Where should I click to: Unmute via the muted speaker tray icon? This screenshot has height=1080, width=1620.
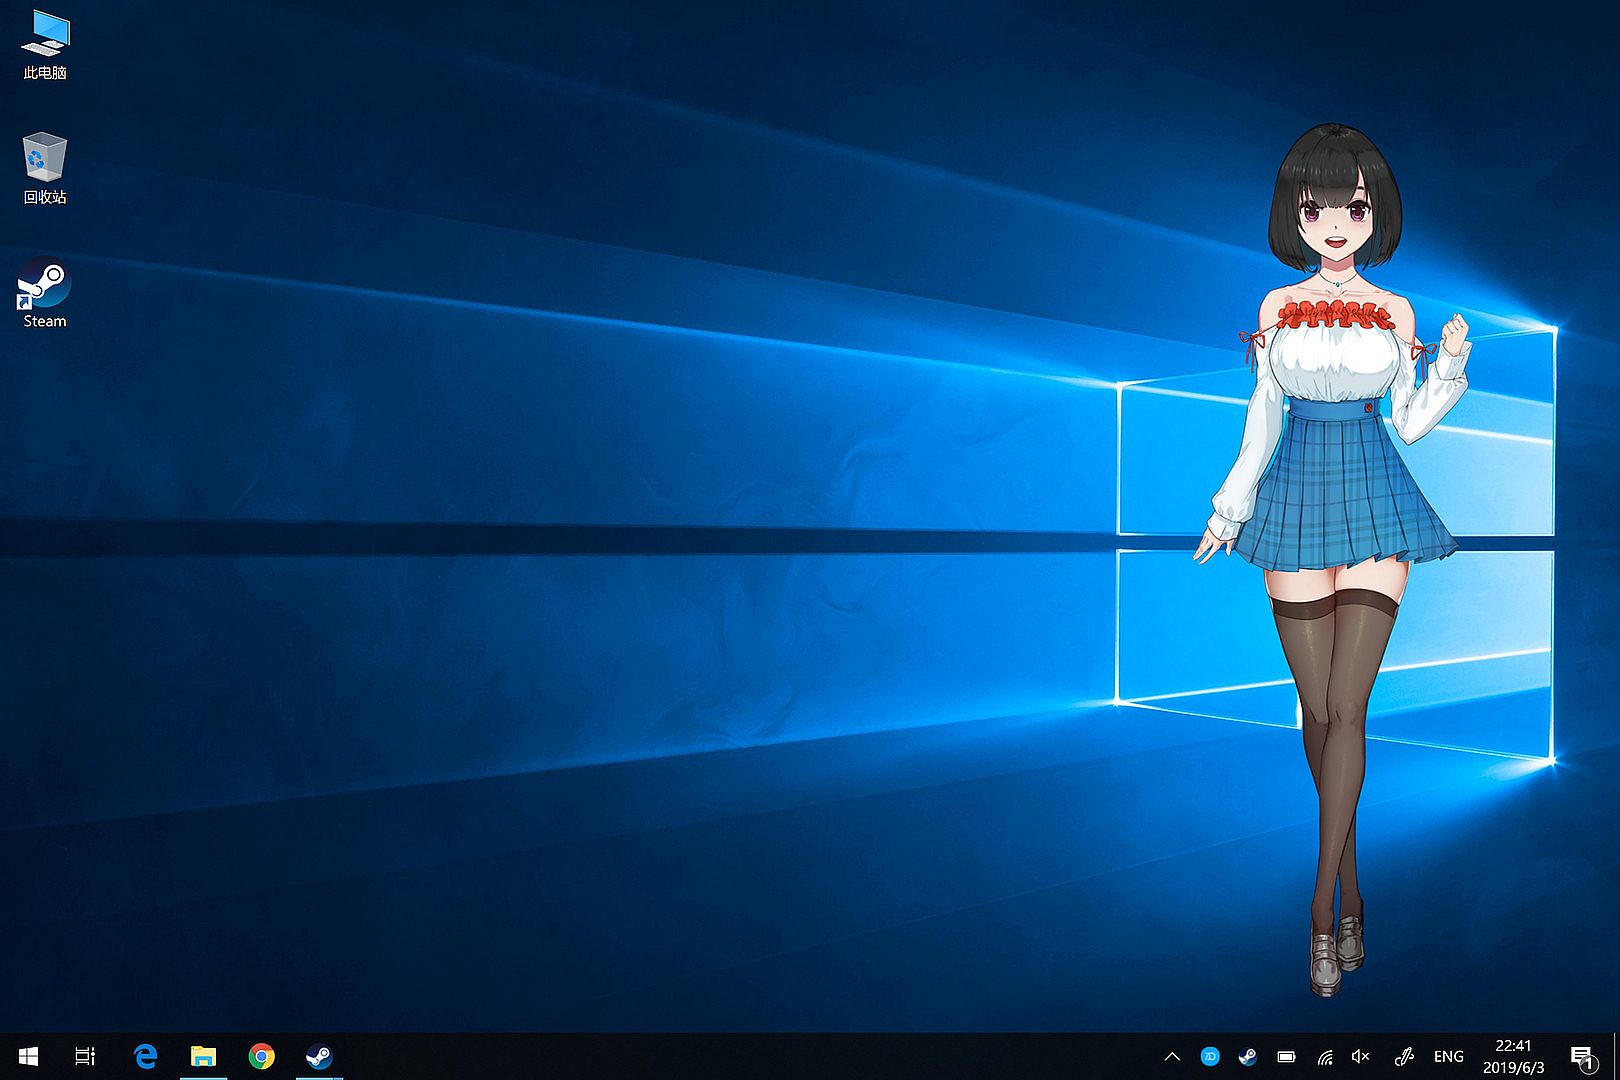point(1361,1056)
